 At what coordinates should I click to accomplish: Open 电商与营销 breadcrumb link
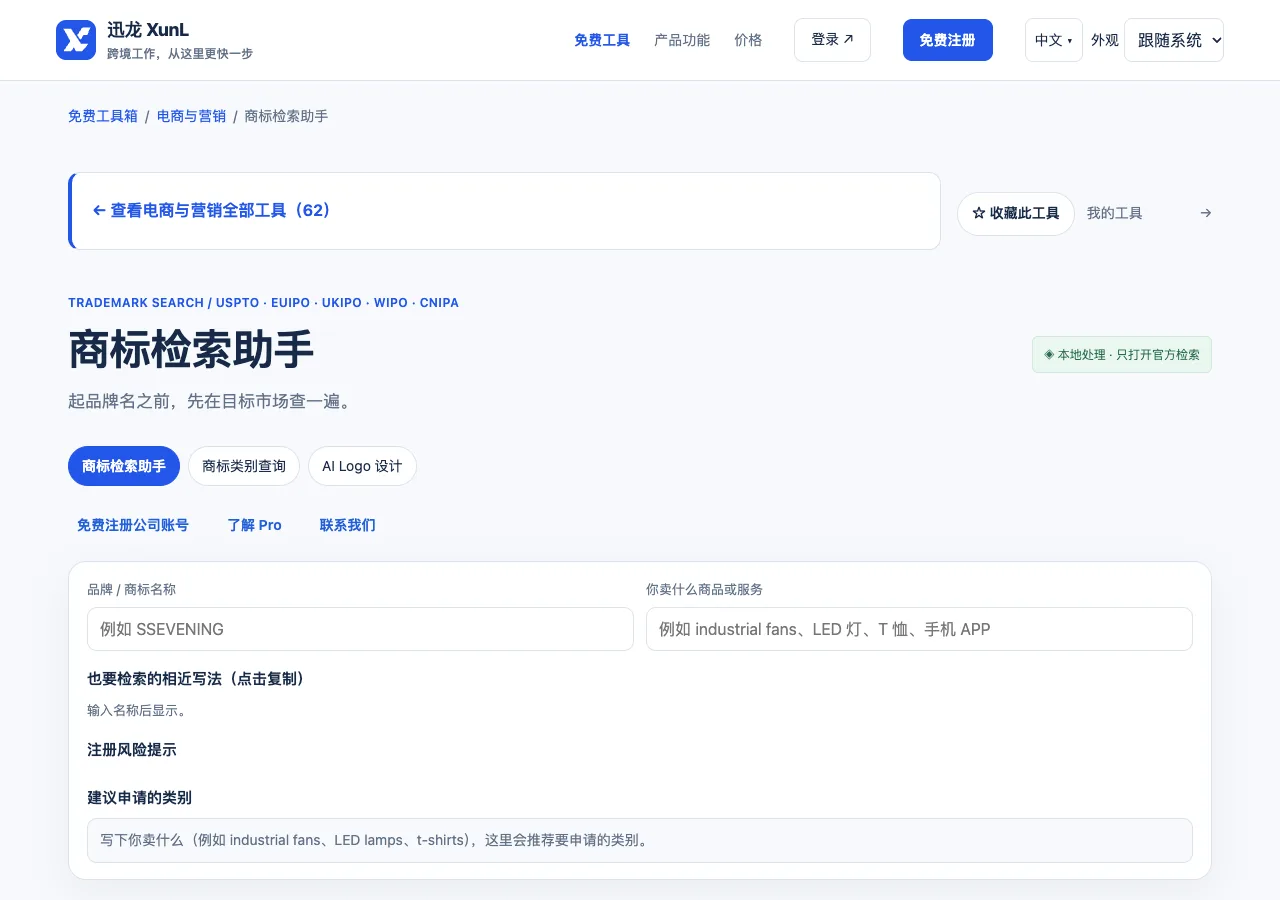tap(191, 116)
